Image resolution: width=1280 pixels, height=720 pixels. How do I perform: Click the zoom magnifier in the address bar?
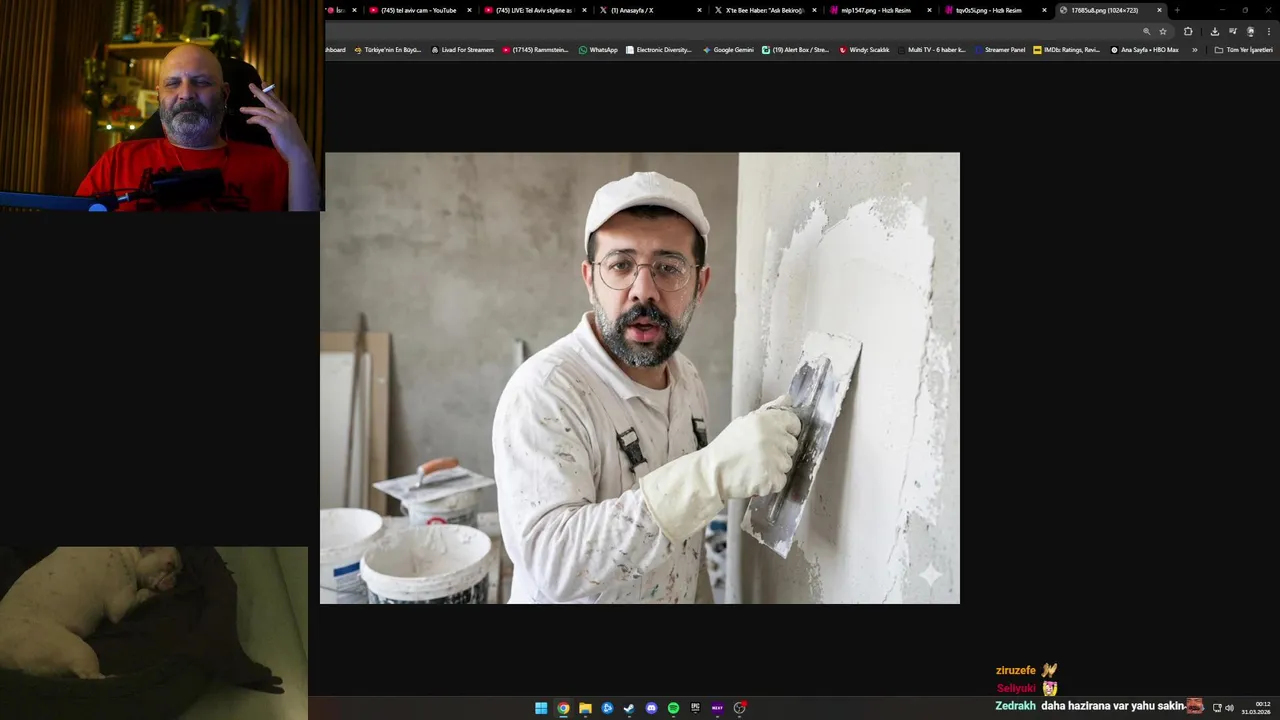pos(1147,31)
